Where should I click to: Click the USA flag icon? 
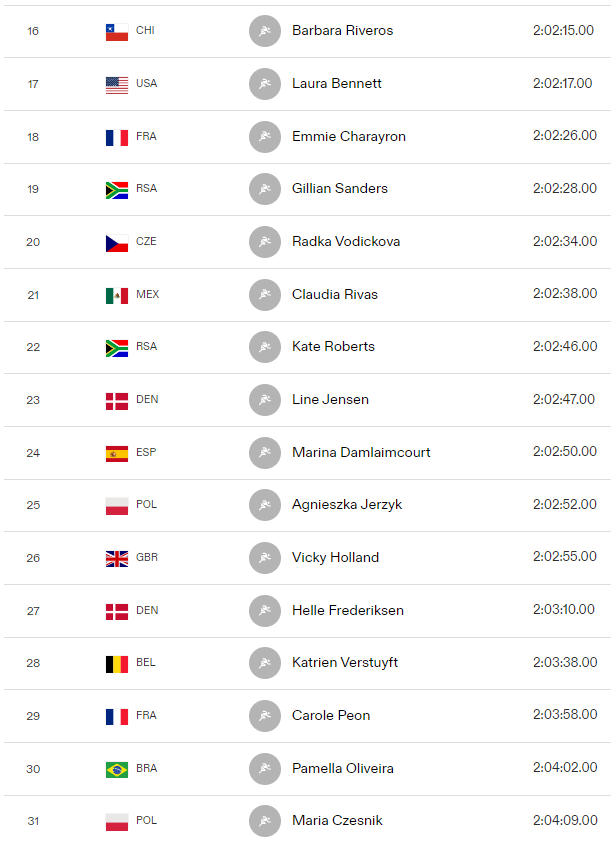[x=117, y=85]
